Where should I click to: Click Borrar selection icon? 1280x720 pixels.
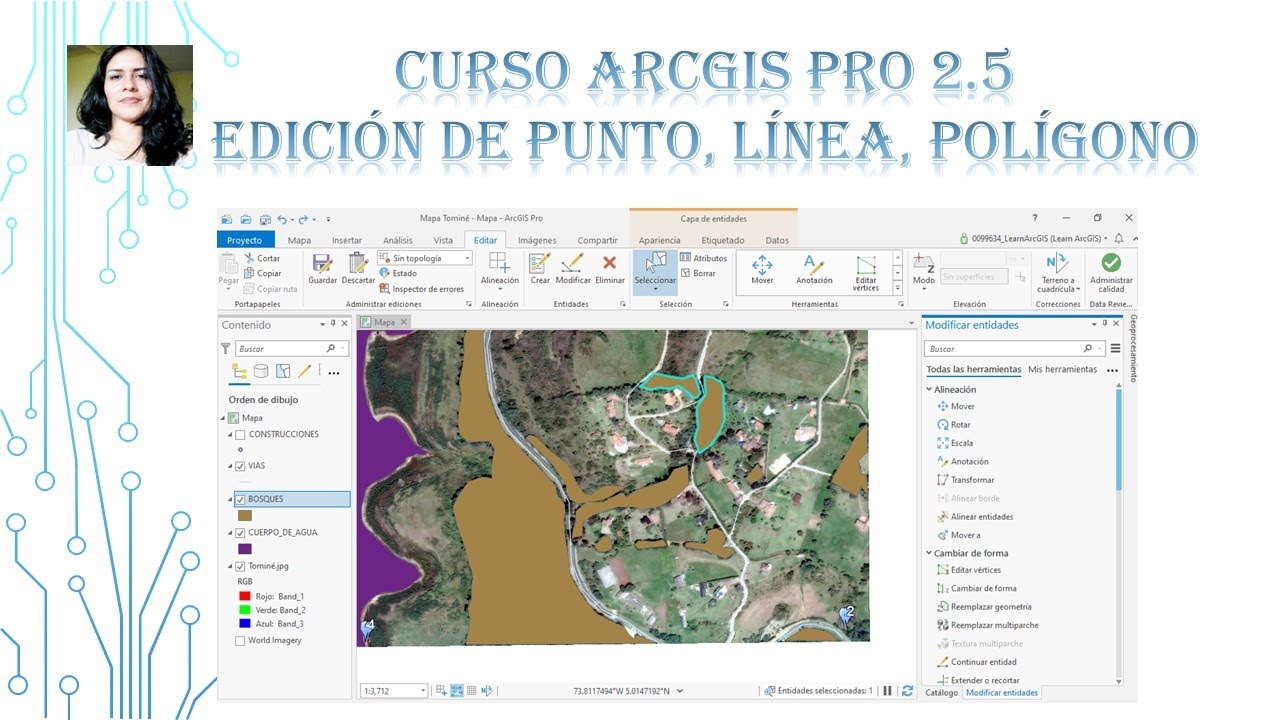tap(686, 273)
